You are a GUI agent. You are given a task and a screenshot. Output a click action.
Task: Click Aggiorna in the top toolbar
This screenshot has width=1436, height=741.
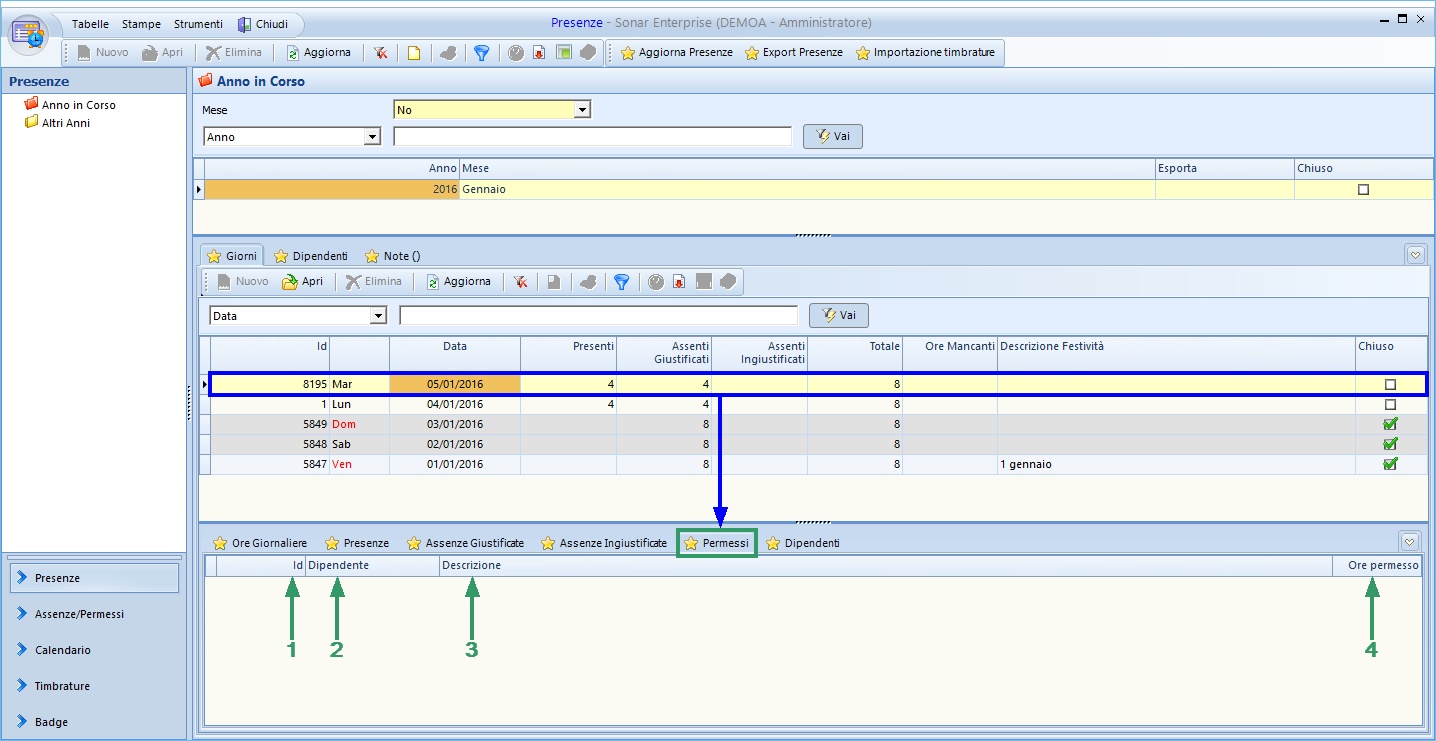pos(318,53)
